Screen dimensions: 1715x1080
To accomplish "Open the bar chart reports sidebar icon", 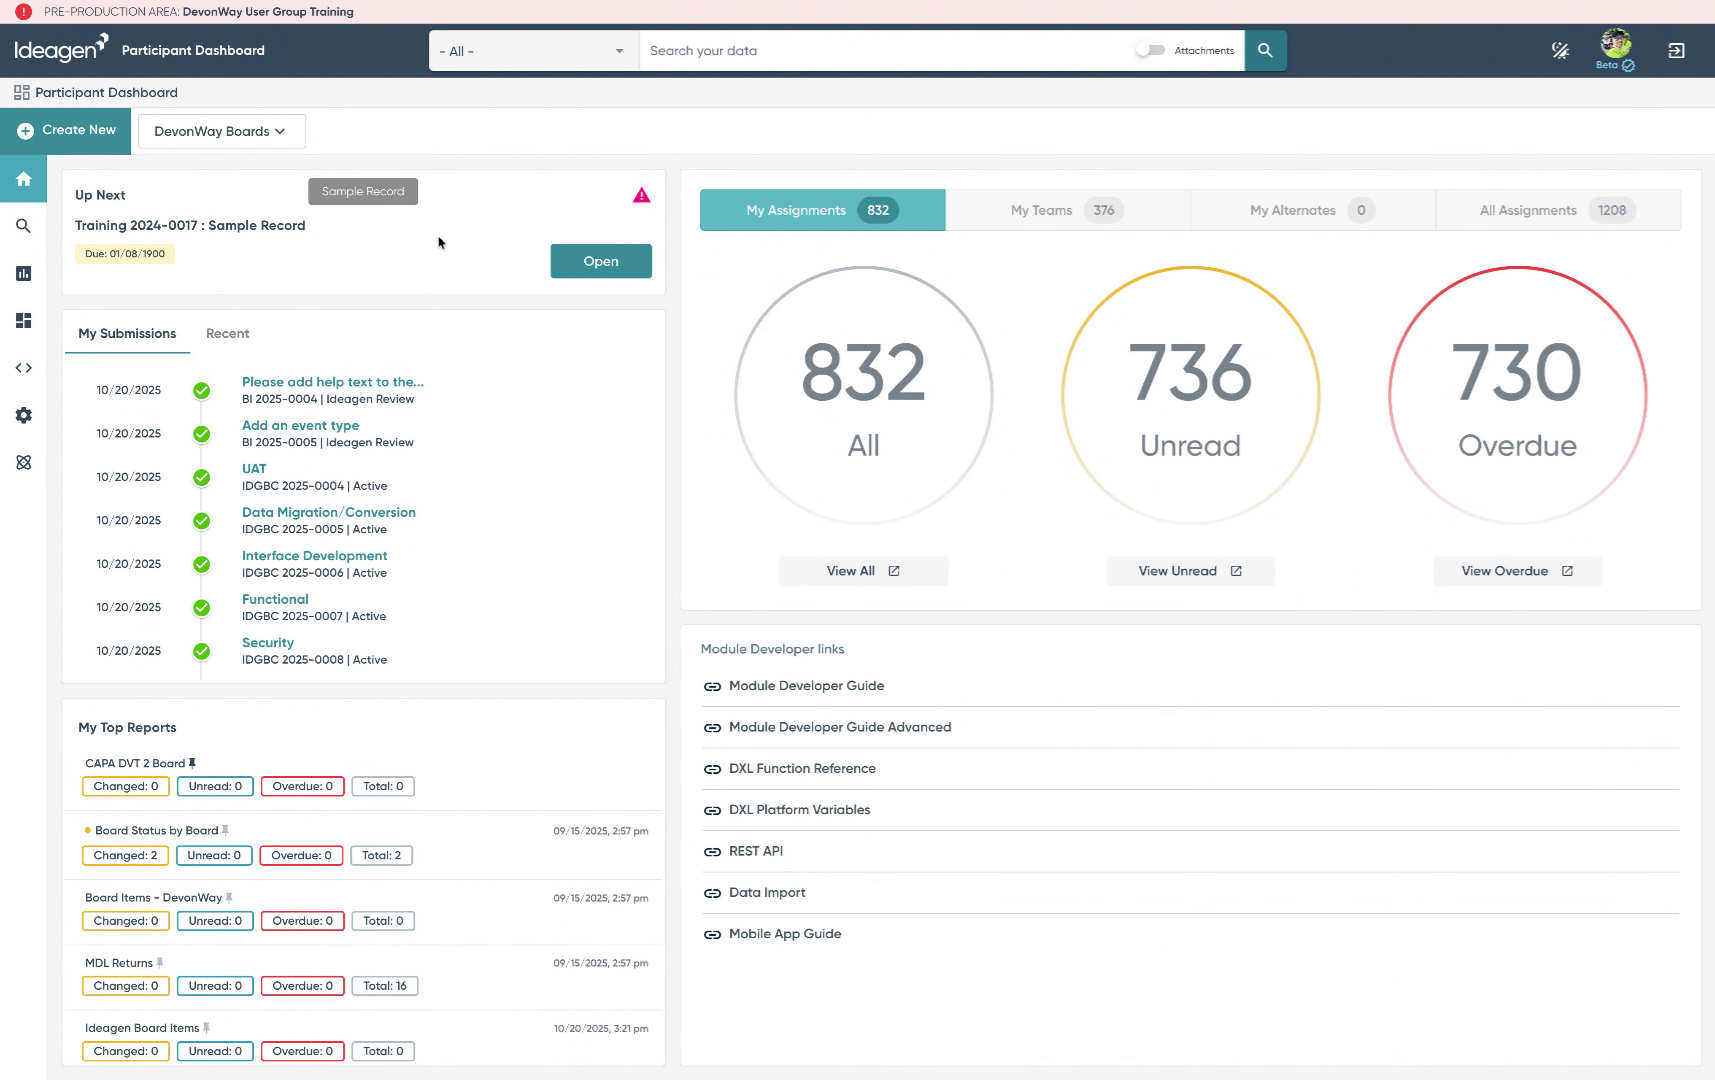I will point(23,273).
